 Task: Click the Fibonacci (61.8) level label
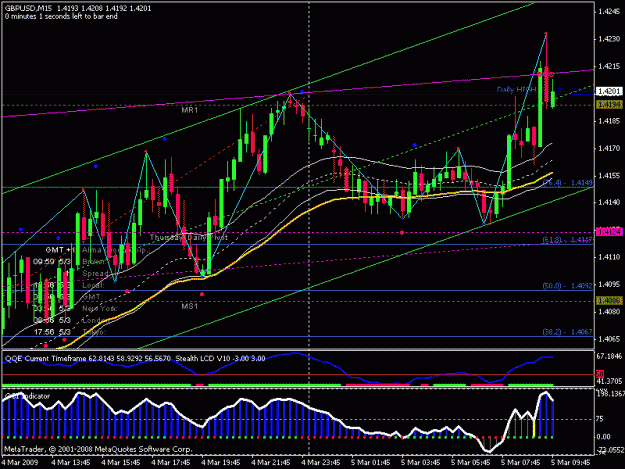[568, 239]
